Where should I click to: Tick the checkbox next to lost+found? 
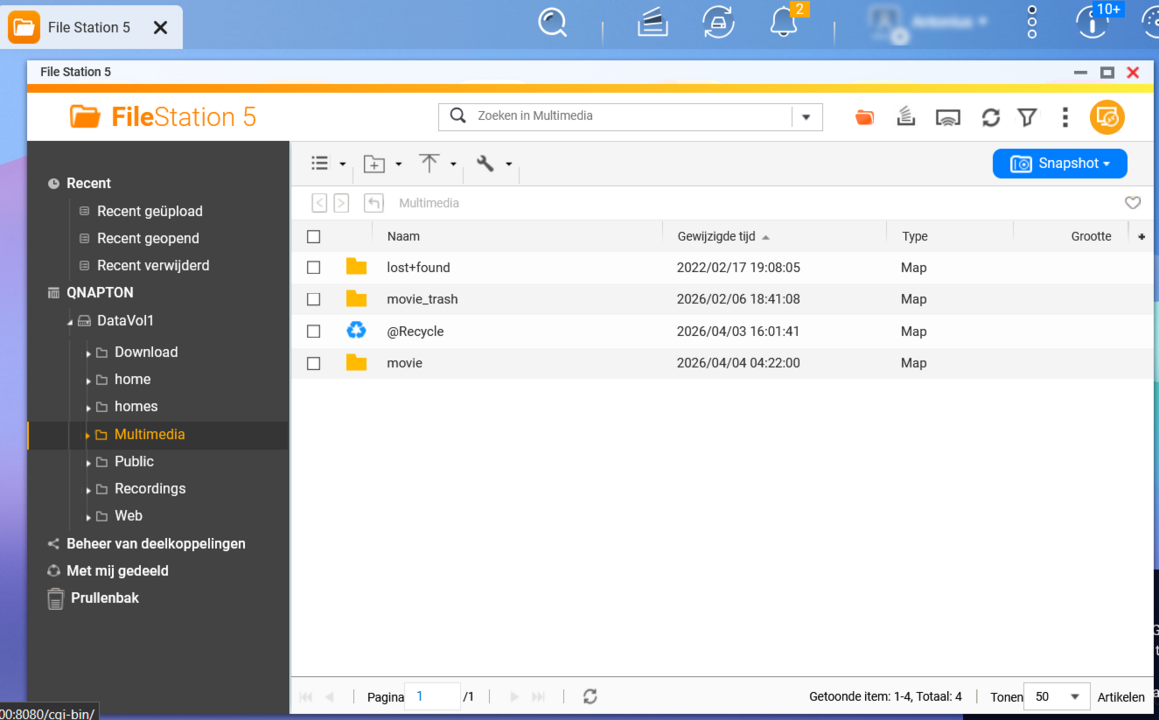[x=313, y=267]
